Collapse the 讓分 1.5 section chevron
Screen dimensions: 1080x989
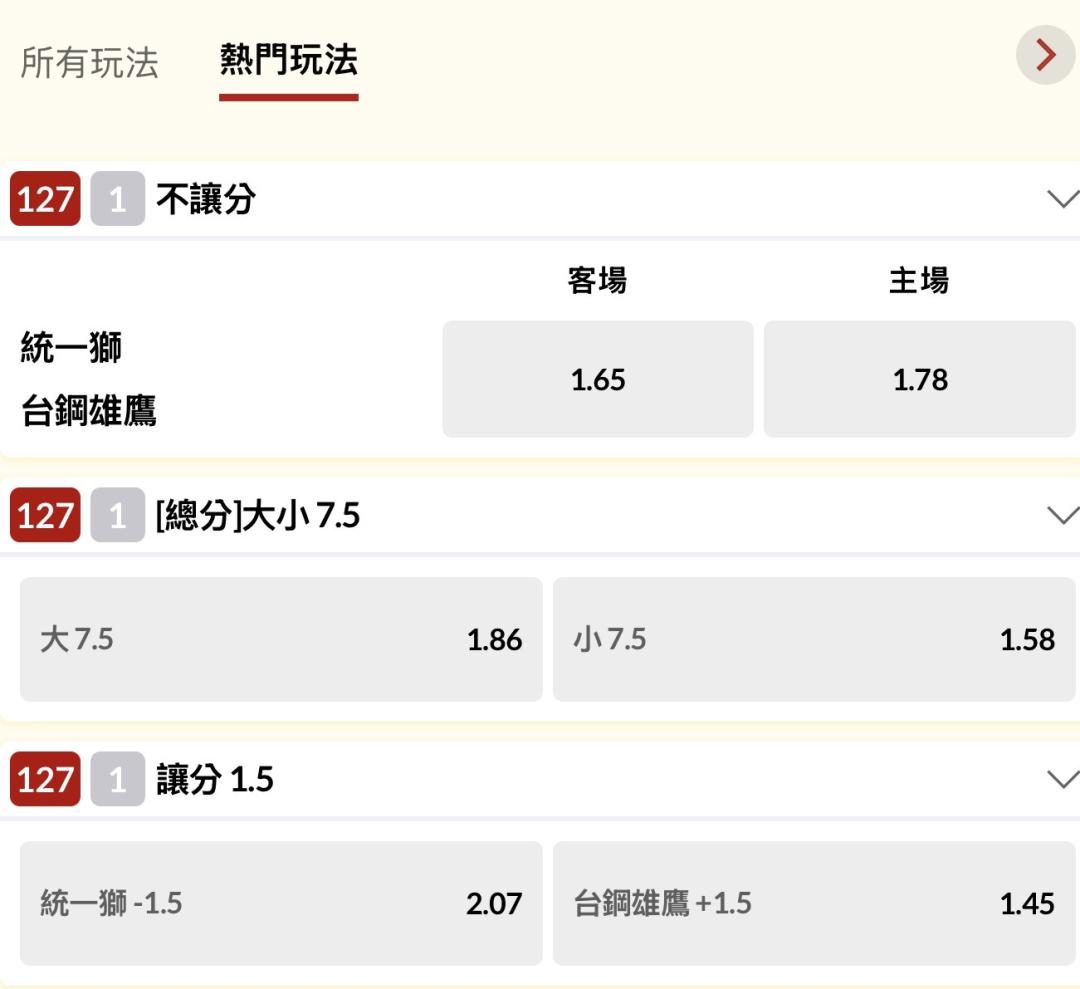(1063, 779)
